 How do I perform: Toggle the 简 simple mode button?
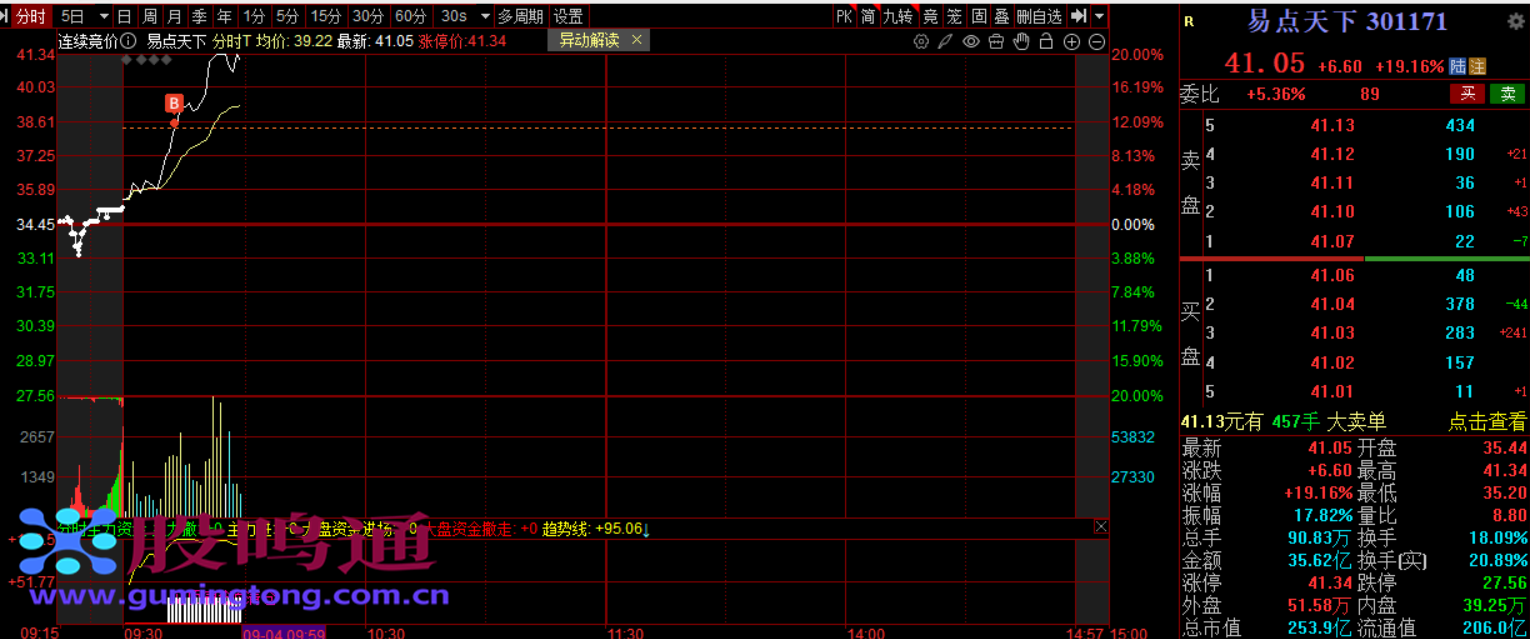pos(868,16)
